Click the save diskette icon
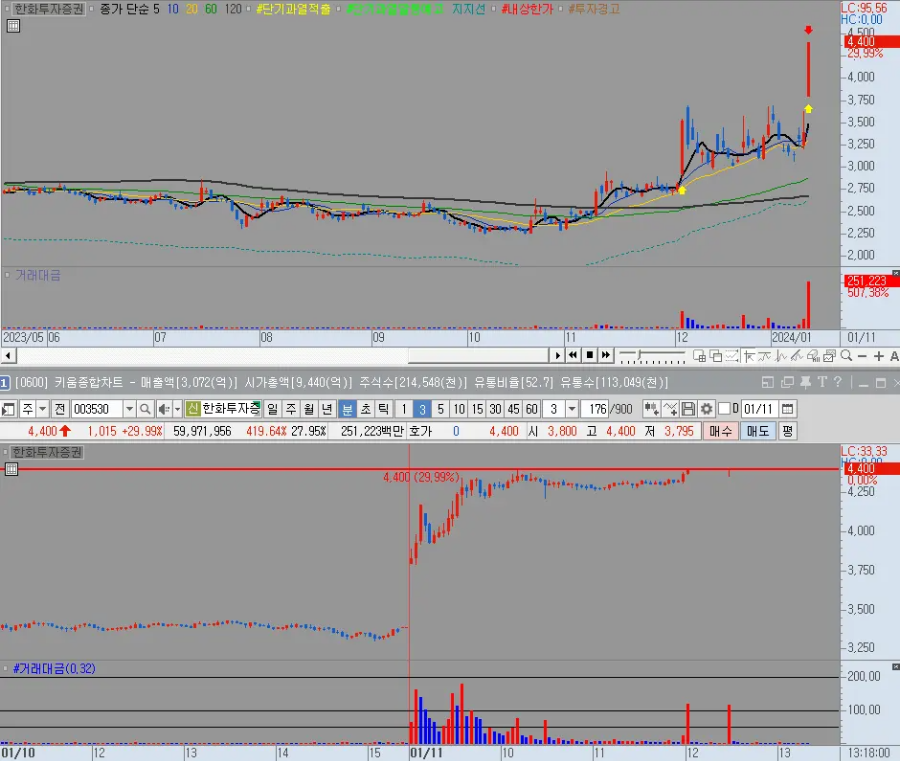900x761 pixels. point(688,409)
